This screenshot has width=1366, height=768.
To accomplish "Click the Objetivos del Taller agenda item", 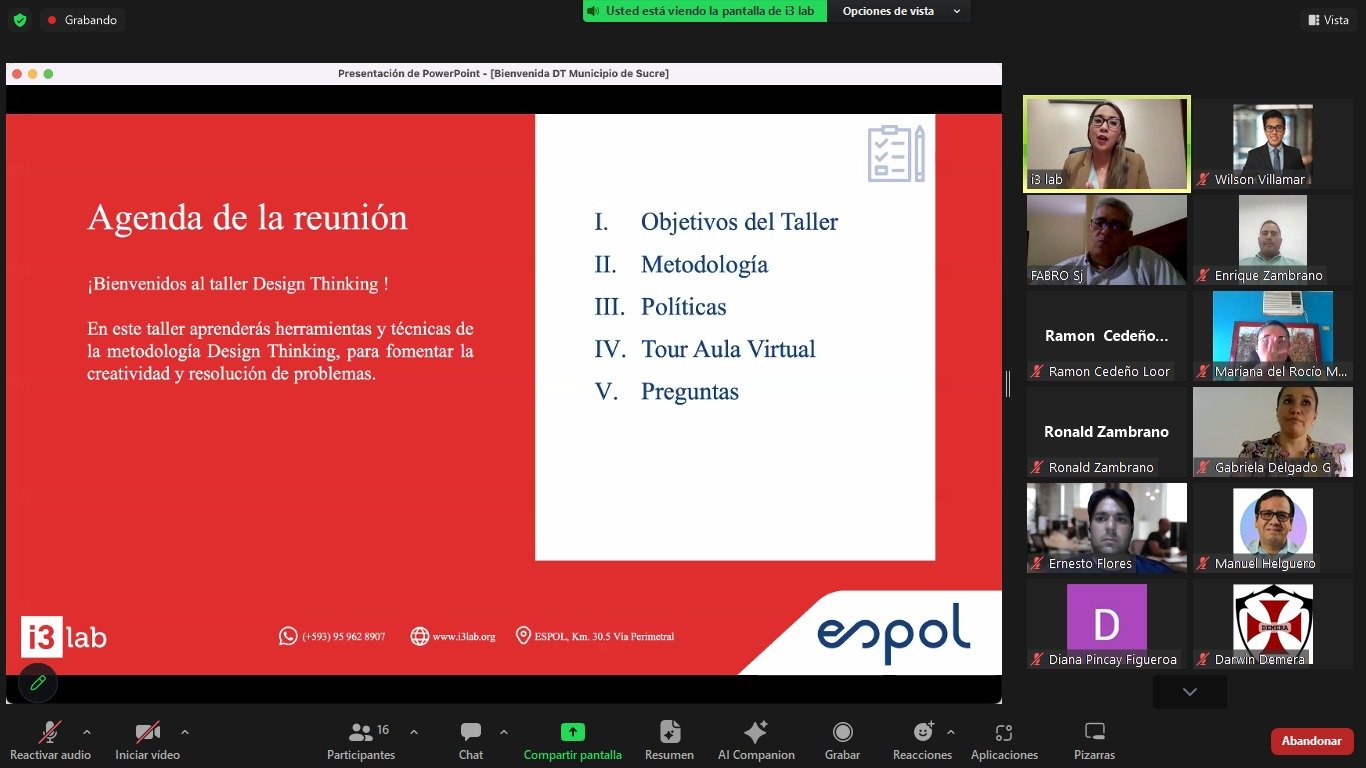I will [x=739, y=222].
